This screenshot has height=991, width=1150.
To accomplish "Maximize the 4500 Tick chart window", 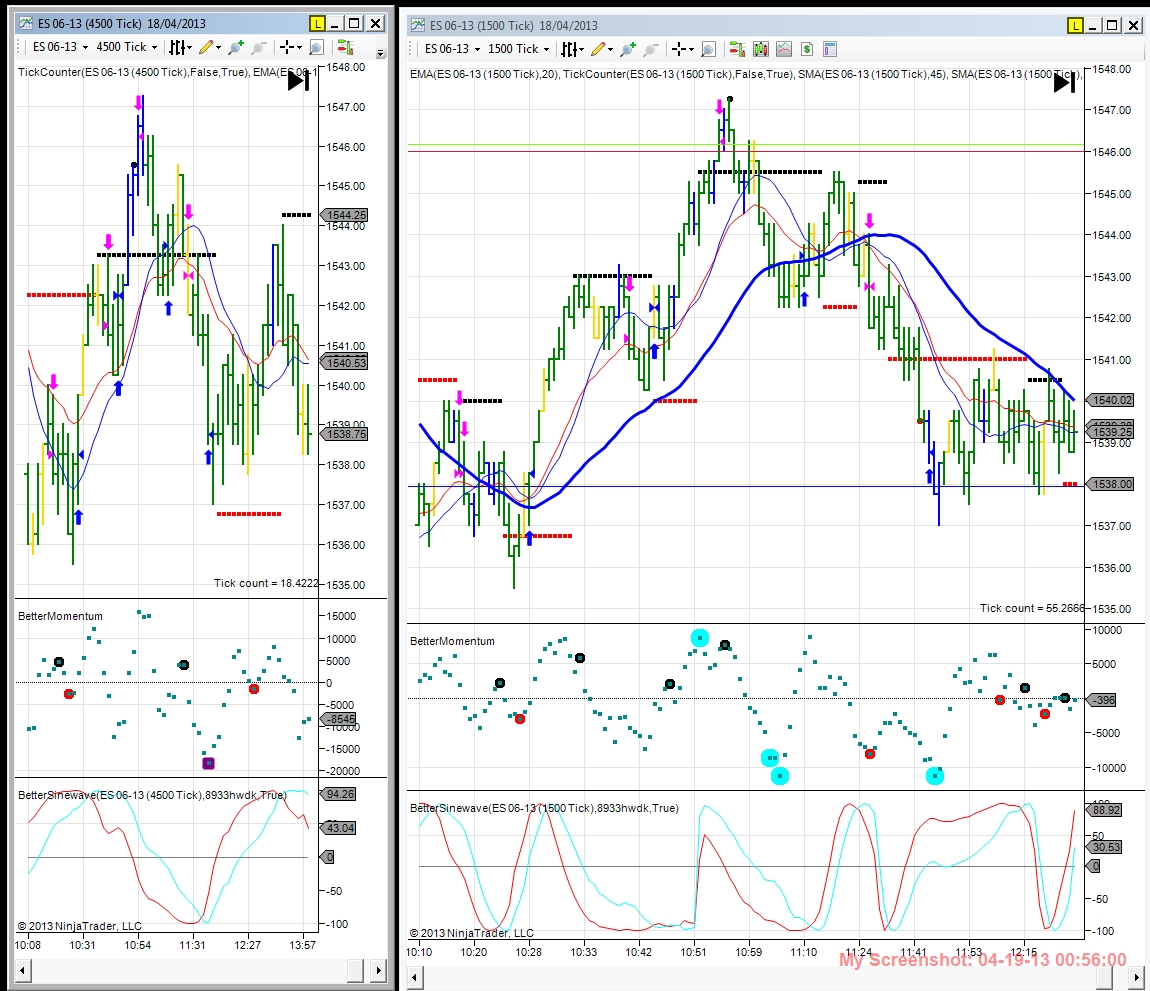I will 354,23.
